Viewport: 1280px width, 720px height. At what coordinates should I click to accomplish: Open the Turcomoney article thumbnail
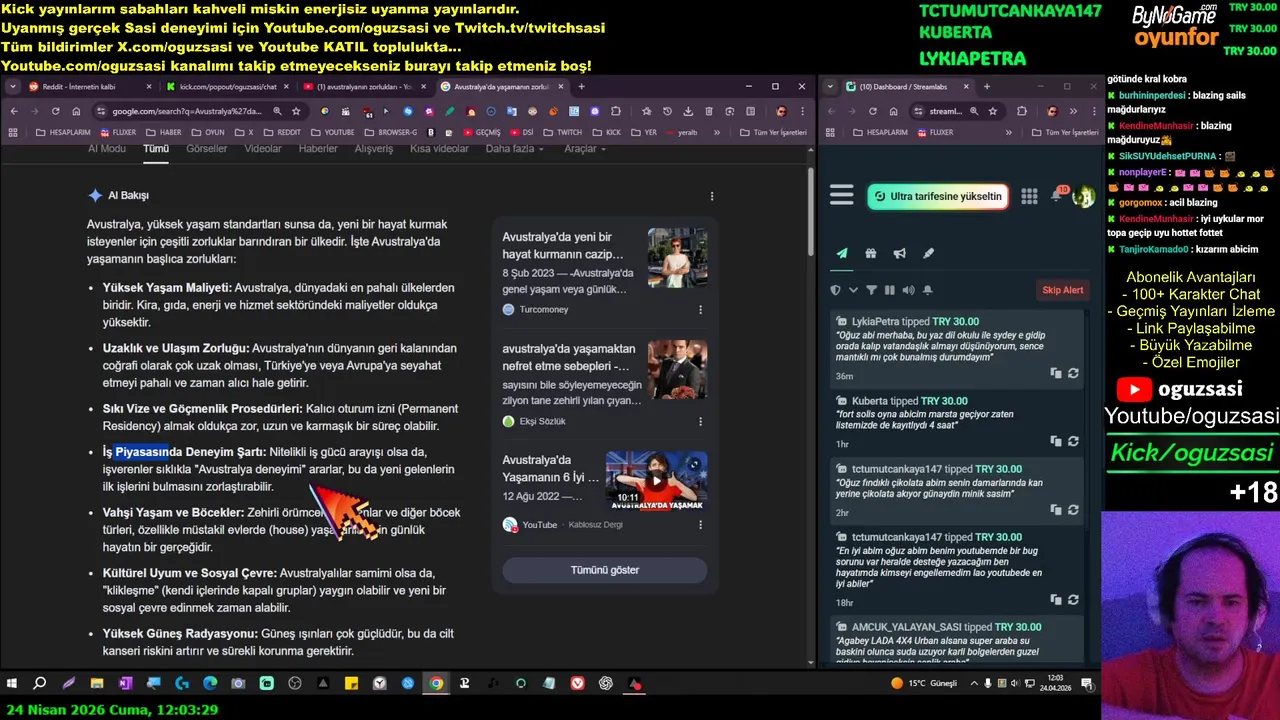tap(677, 258)
